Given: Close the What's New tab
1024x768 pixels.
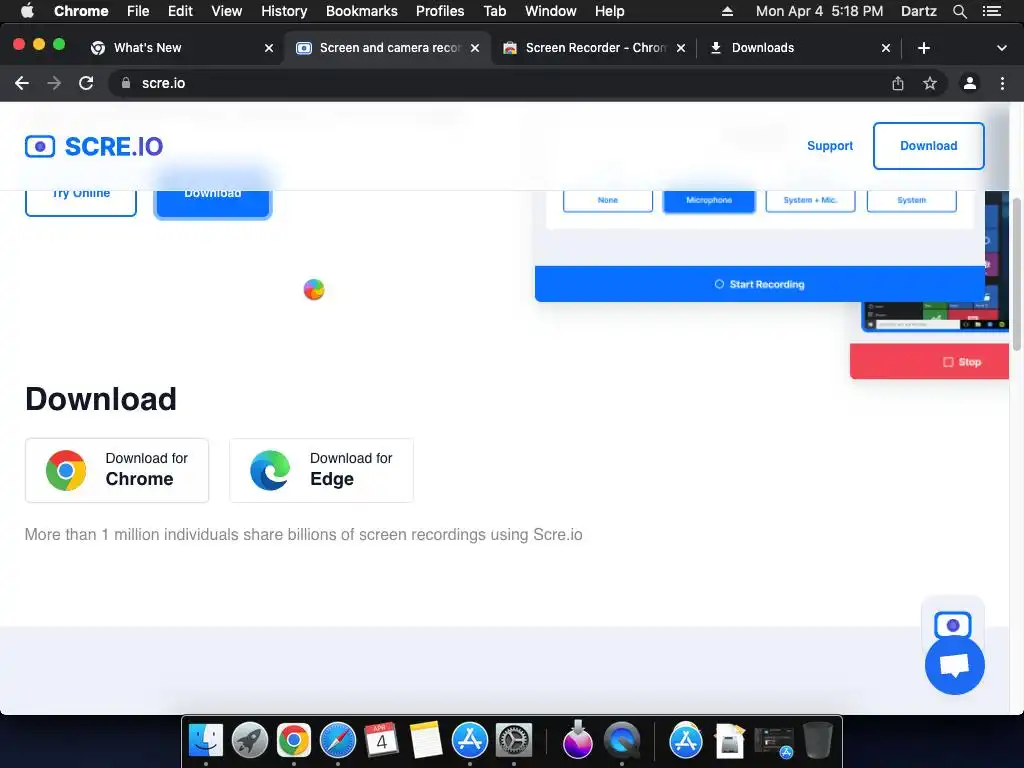Looking at the screenshot, I should click(268, 48).
